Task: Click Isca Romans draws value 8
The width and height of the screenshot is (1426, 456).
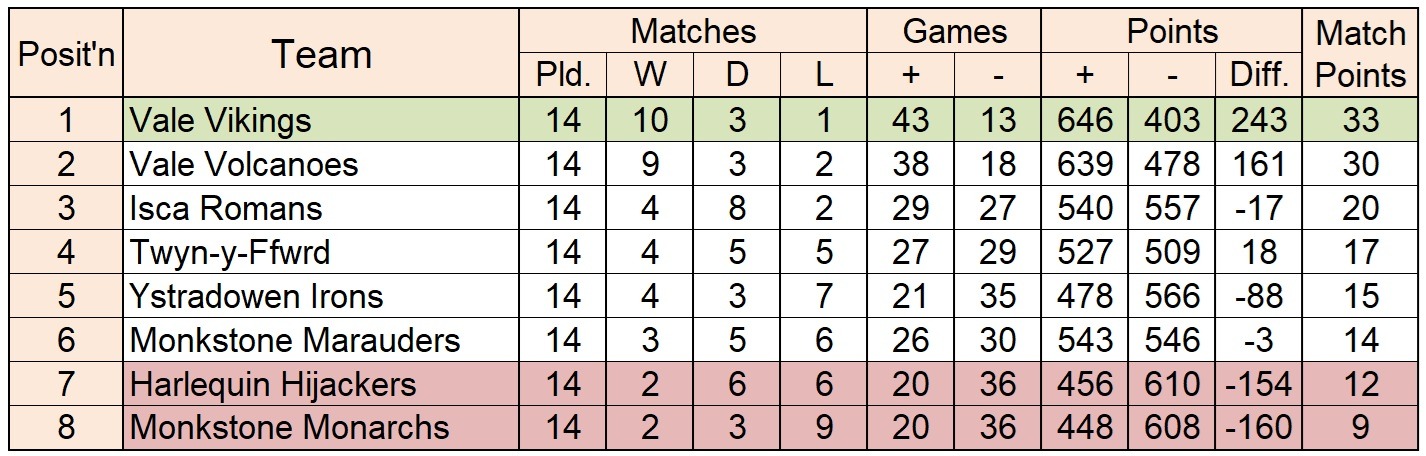Action: point(737,208)
